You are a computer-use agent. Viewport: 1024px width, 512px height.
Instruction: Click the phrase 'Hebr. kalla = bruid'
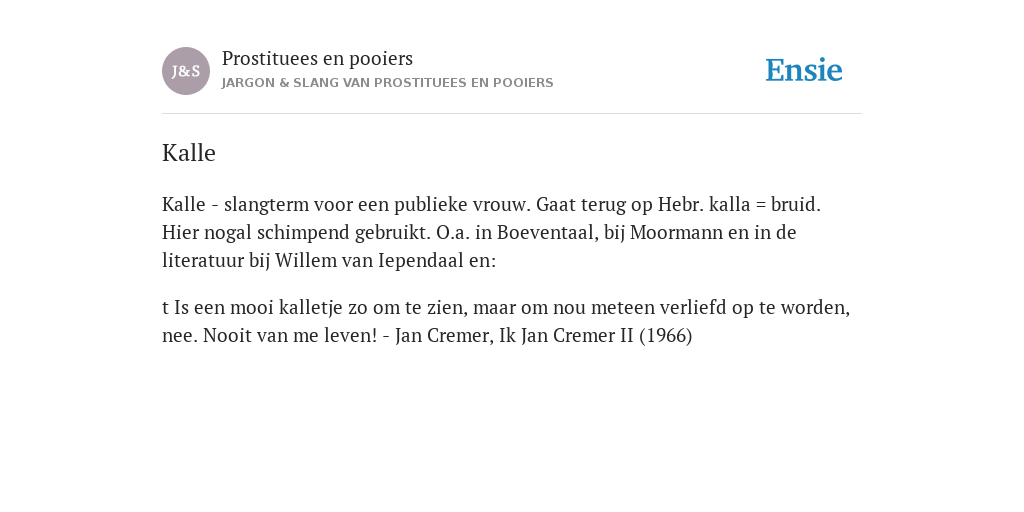click(x=738, y=204)
